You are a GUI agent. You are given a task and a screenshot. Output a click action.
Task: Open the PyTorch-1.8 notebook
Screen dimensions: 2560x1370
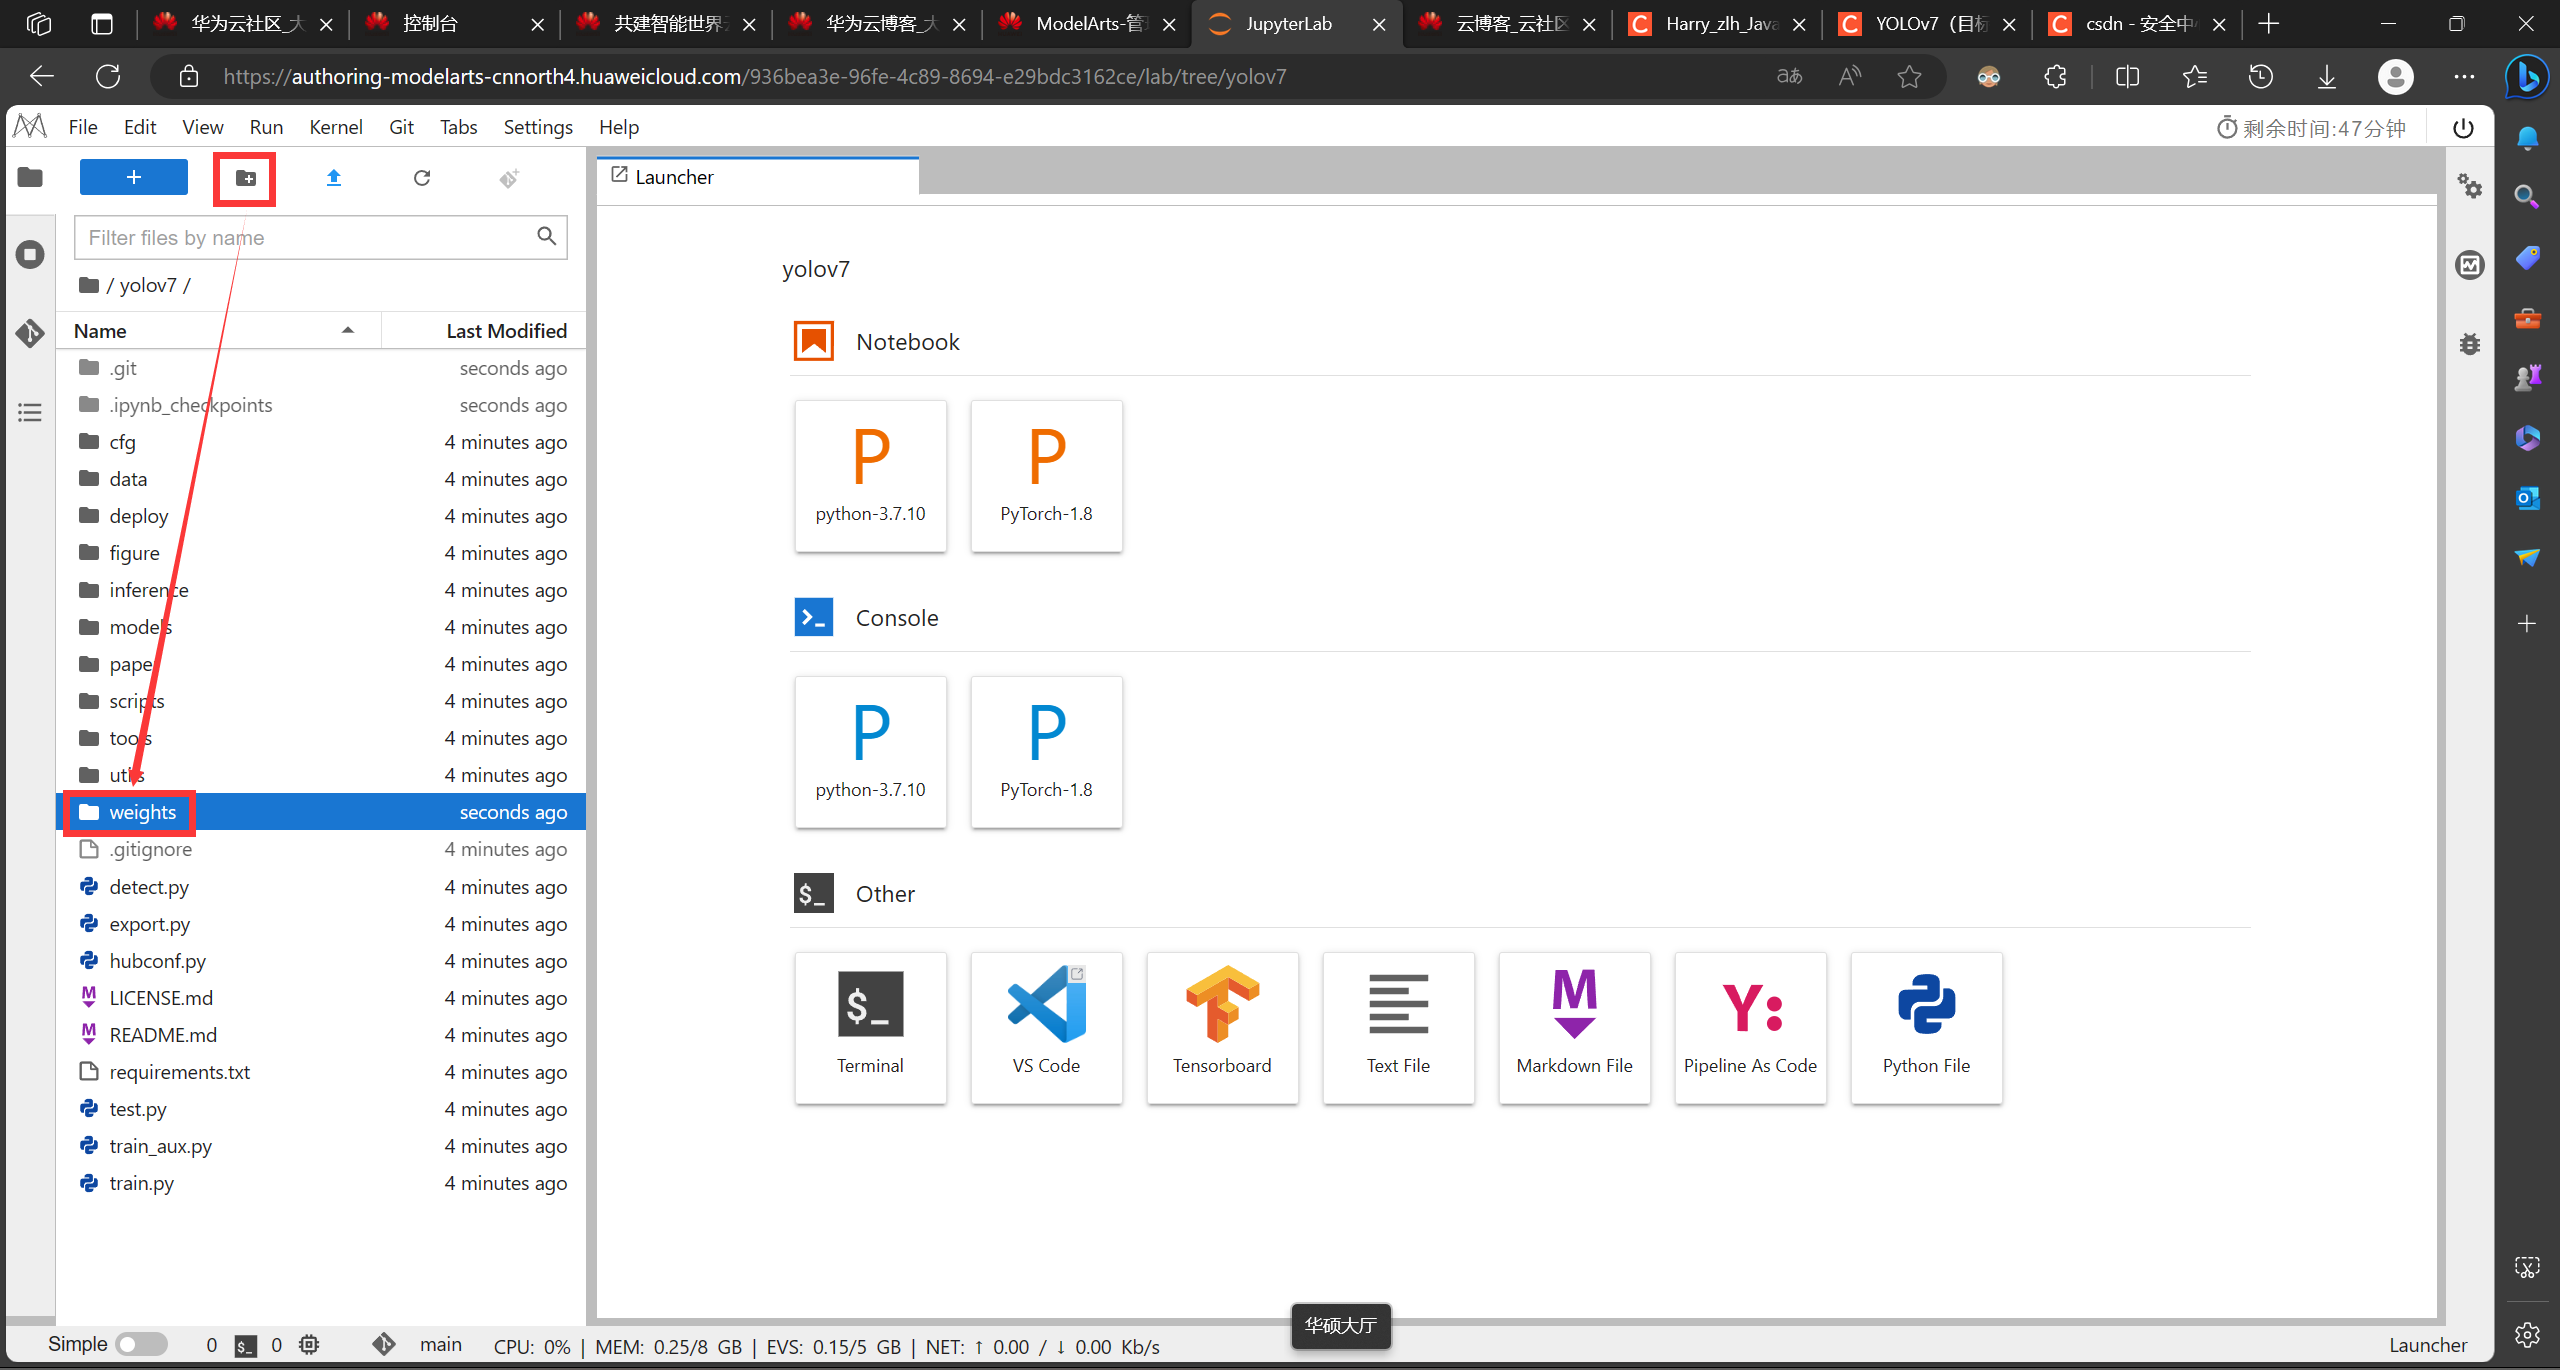click(x=1046, y=476)
